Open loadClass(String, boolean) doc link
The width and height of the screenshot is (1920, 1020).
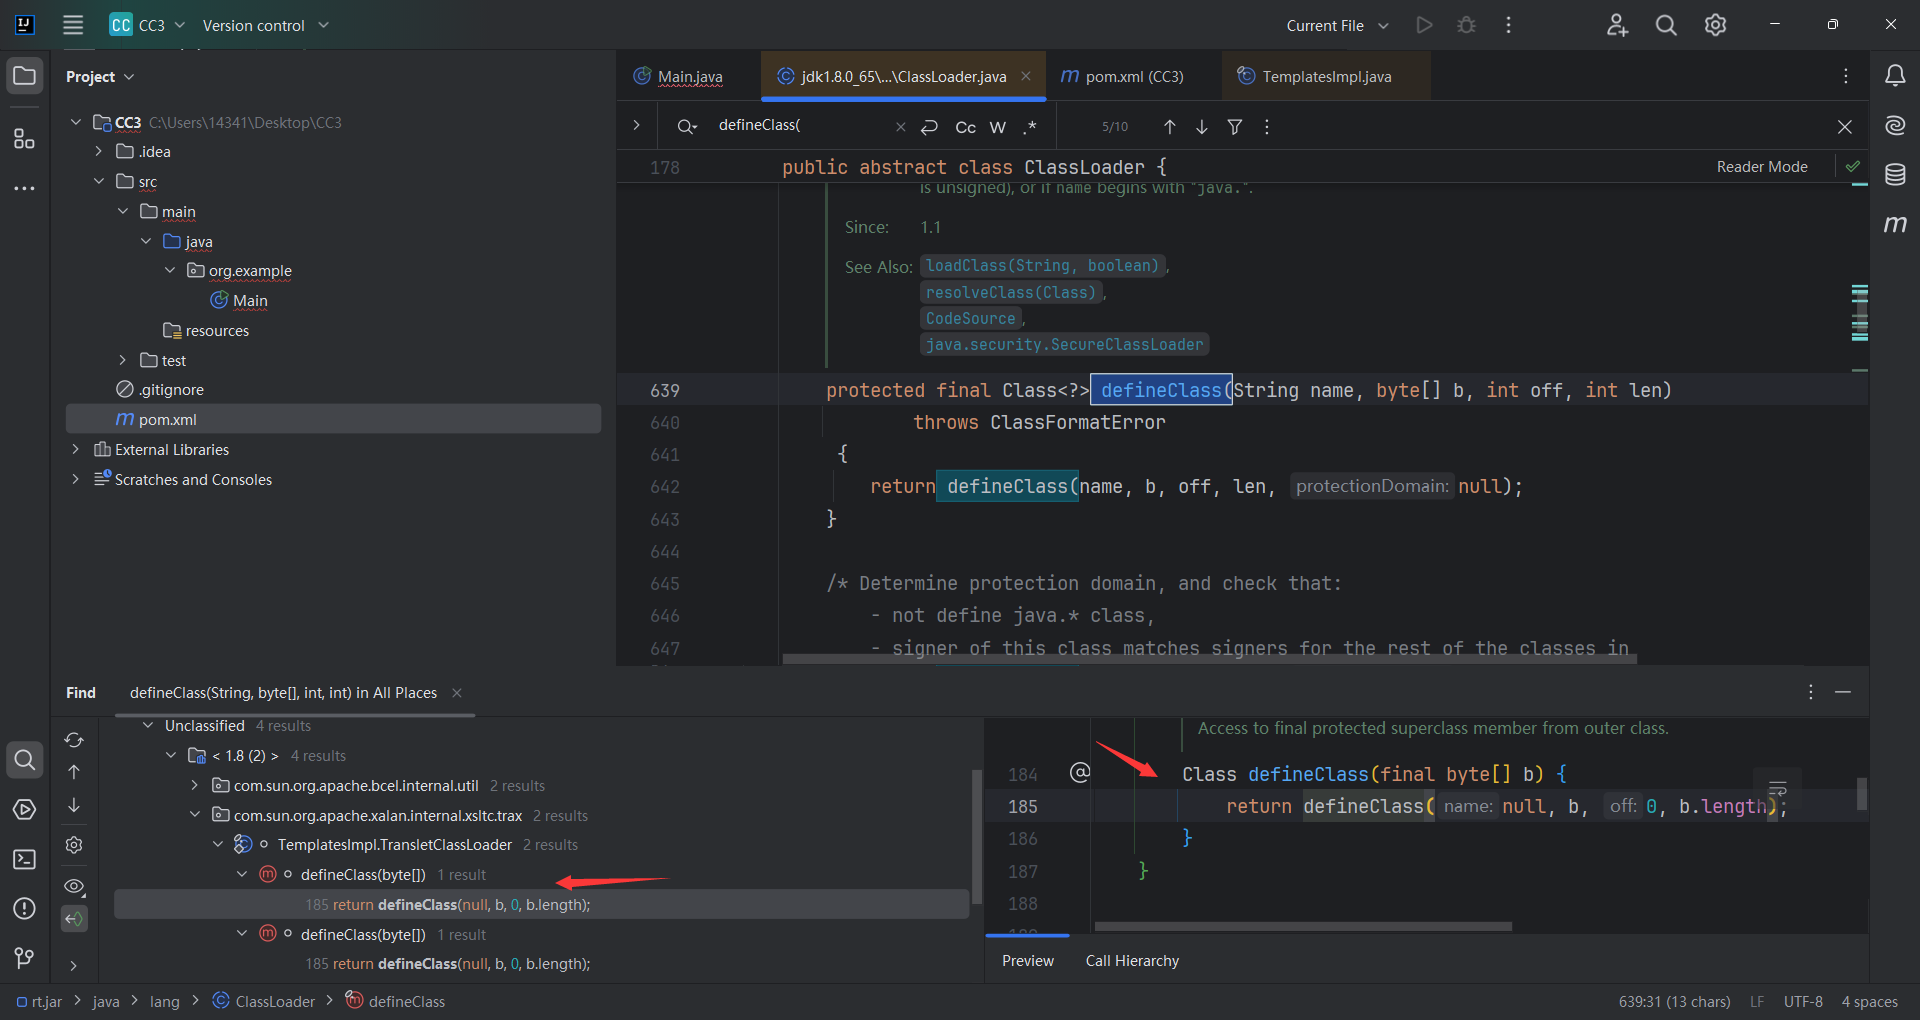(1043, 266)
